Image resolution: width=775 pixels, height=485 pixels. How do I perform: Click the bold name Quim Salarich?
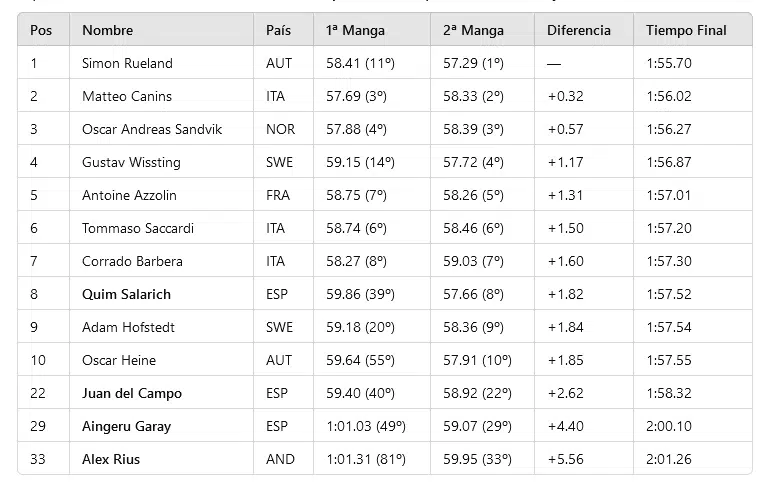[126, 294]
